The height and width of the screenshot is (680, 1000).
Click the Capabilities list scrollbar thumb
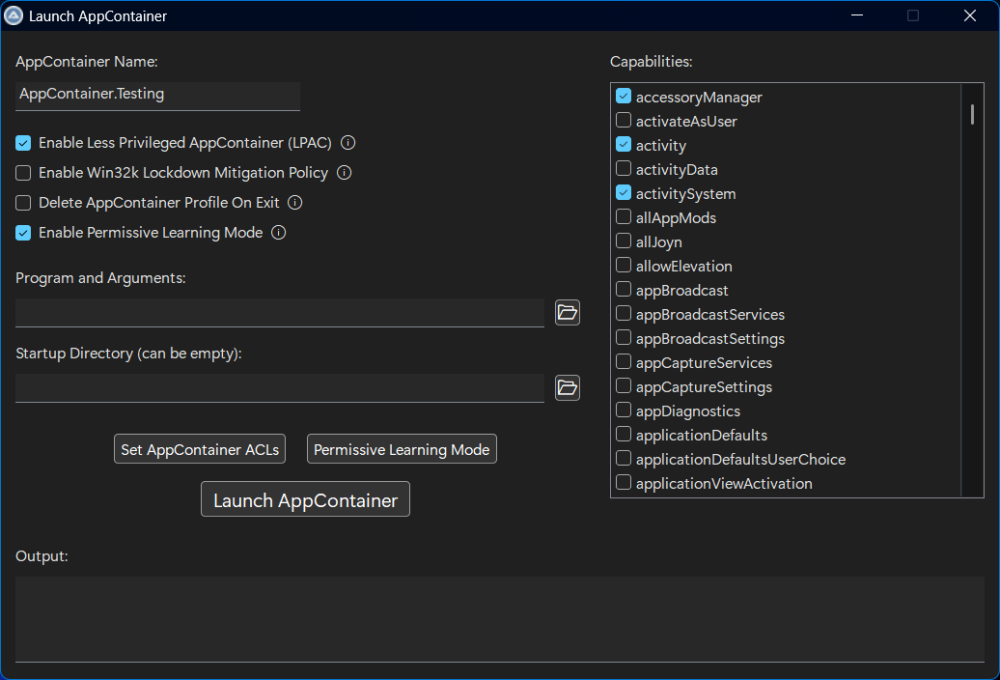coord(972,114)
